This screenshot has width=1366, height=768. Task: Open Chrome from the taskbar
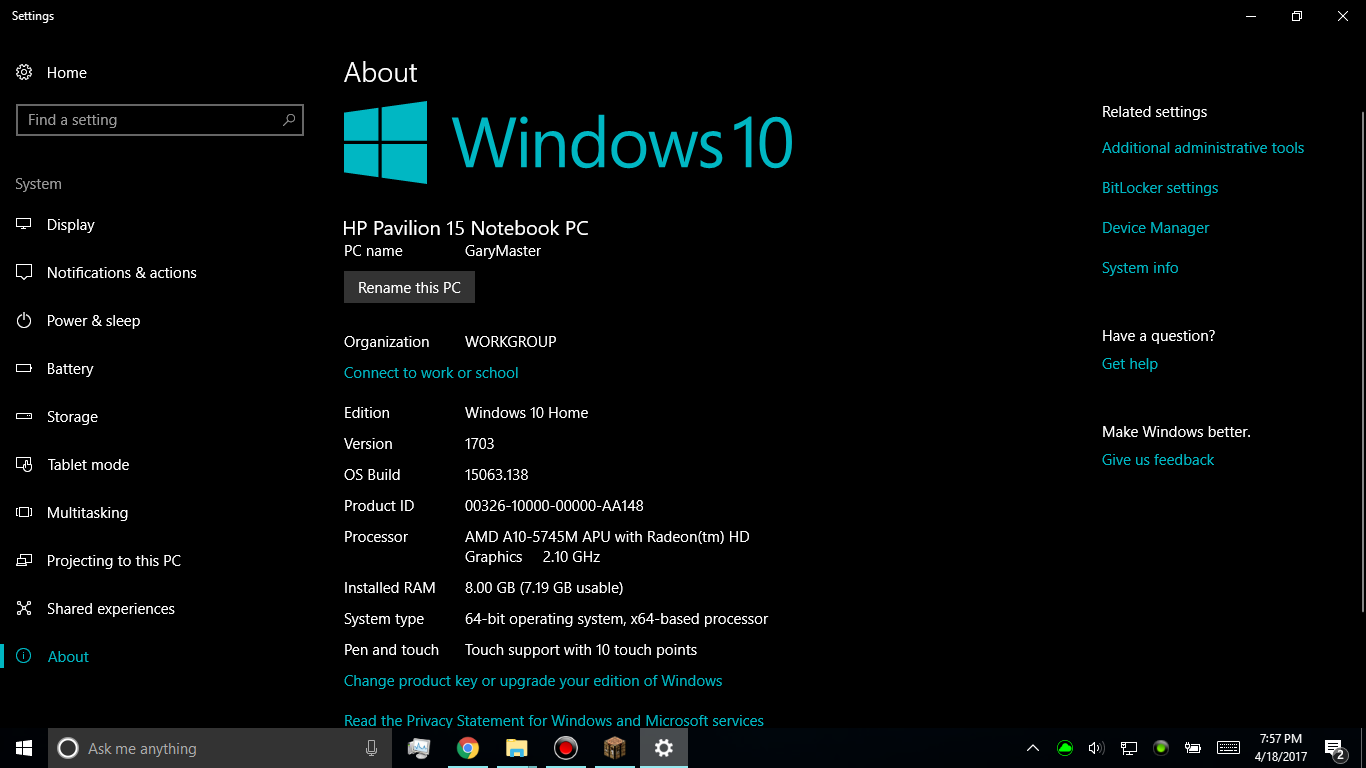[467, 748]
